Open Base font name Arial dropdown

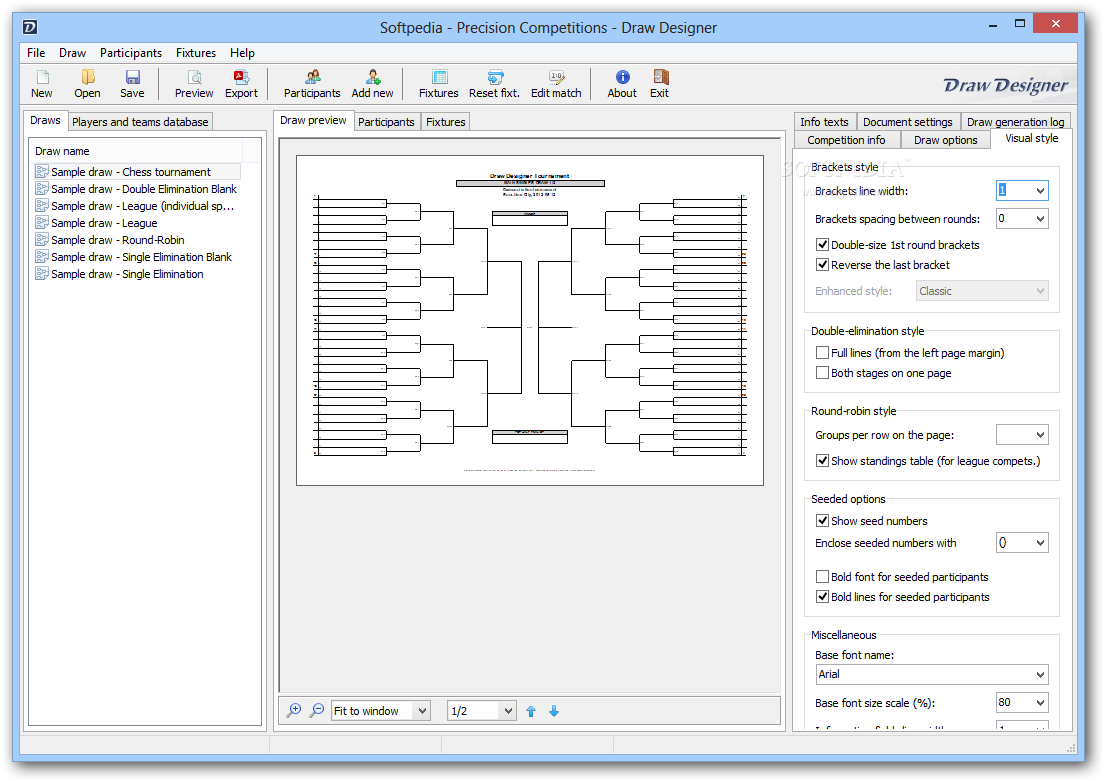[x=1039, y=674]
